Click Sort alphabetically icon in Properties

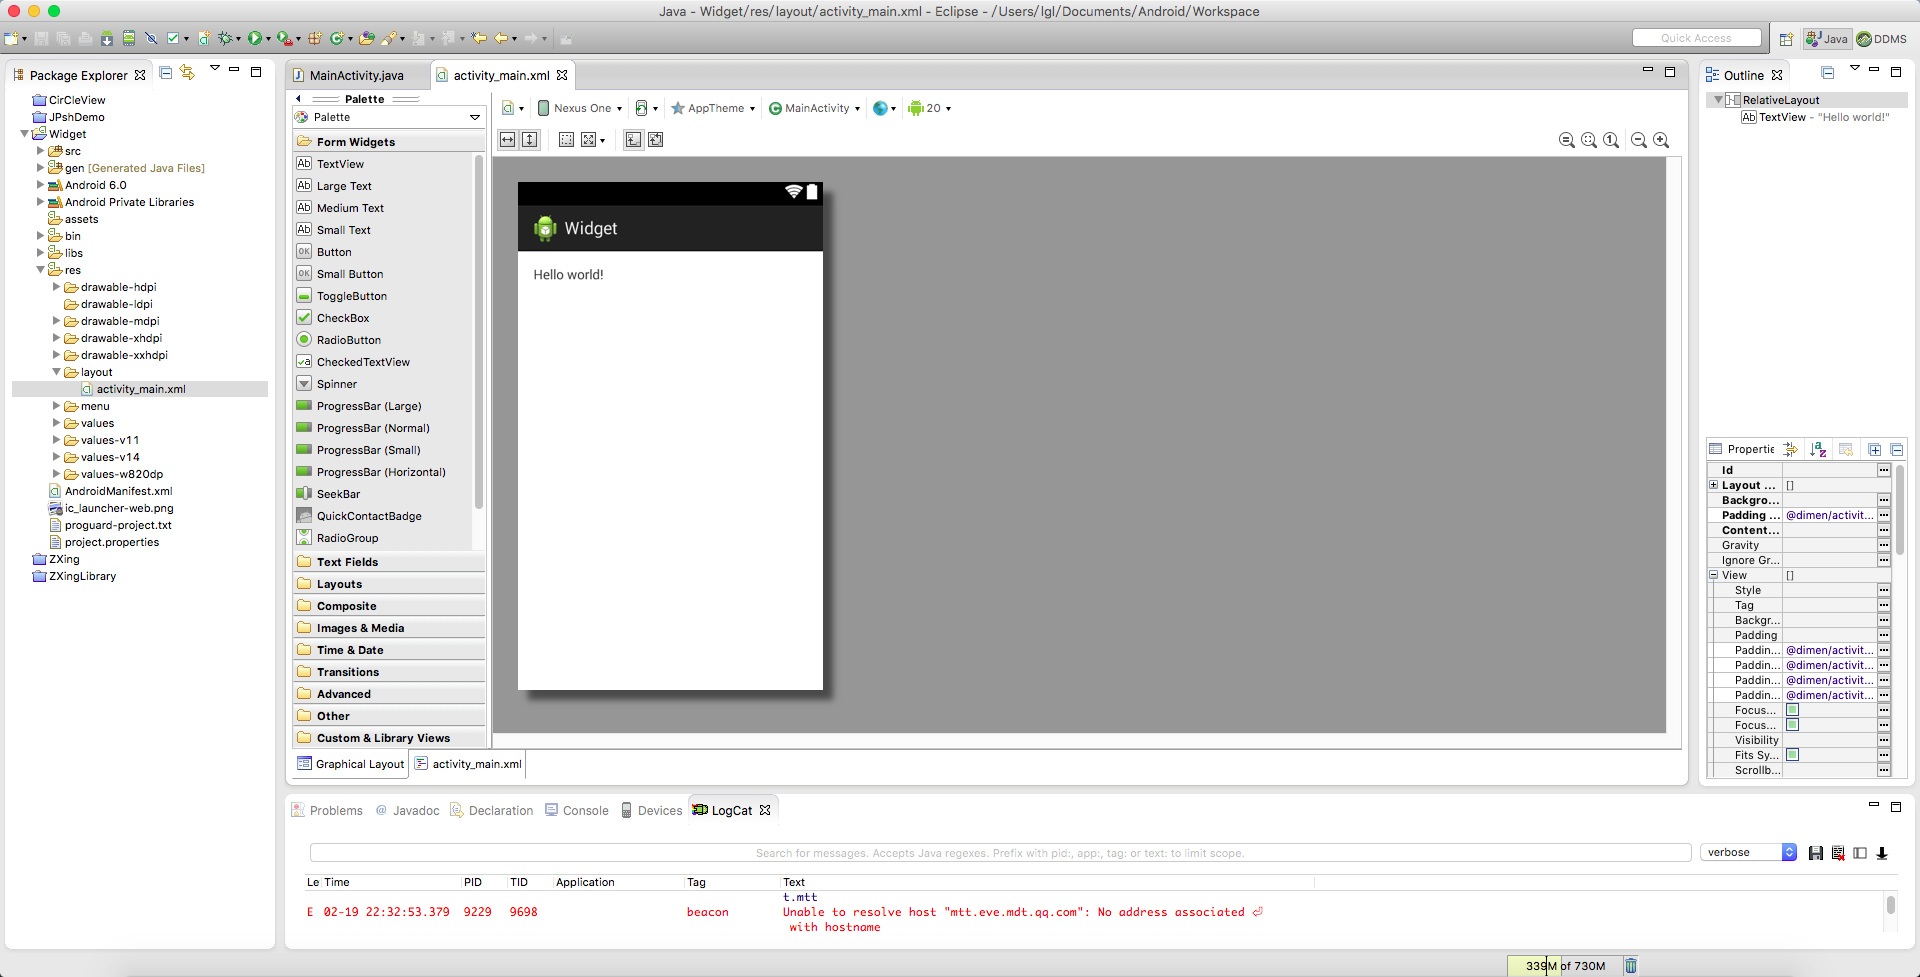coord(1818,450)
